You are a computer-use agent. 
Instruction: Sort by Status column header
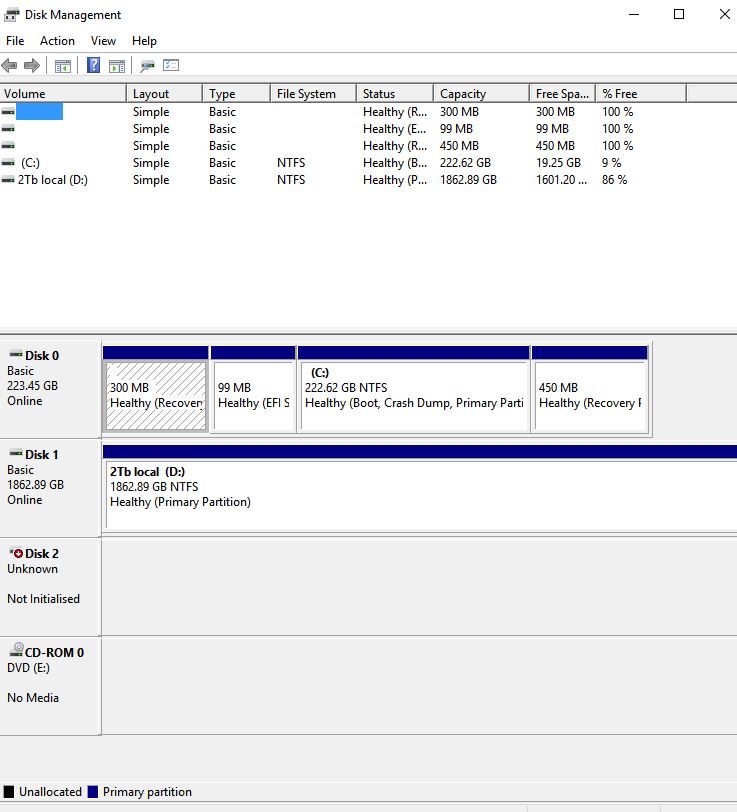[395, 94]
